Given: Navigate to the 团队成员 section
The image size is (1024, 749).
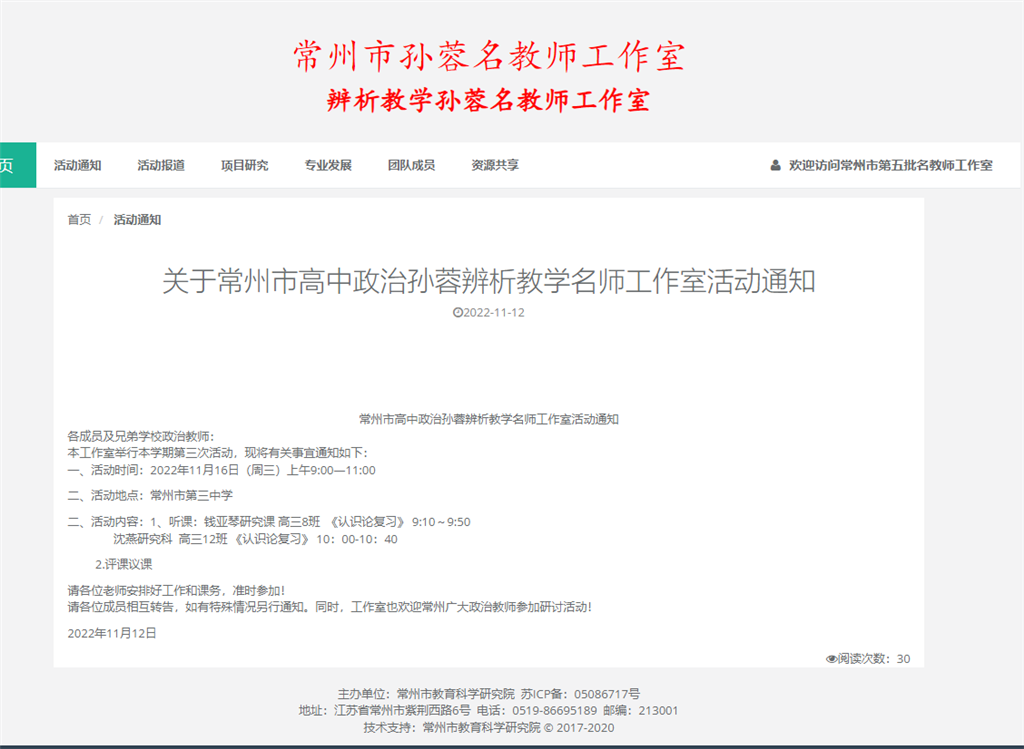Looking at the screenshot, I should pos(411,166).
